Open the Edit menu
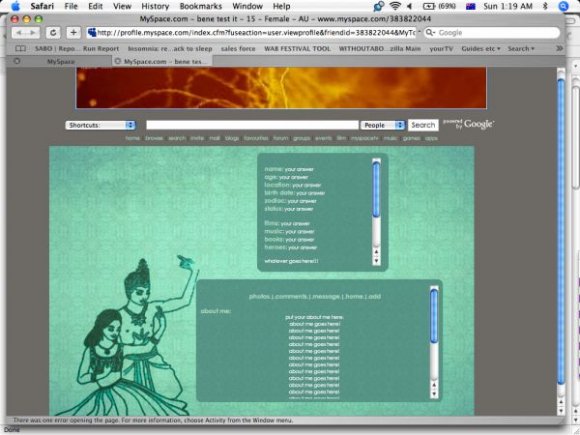Screen dimensions: 580x435 (x=95, y=6)
